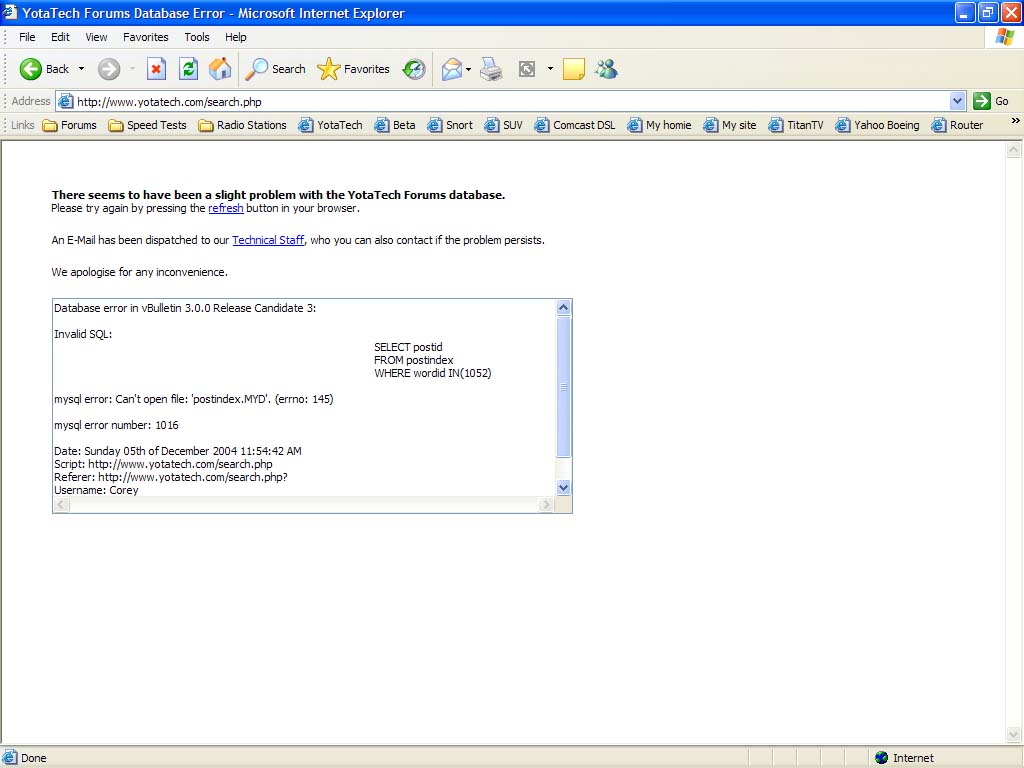Click the Mail envelope icon
The width and height of the screenshot is (1024, 768).
(451, 69)
